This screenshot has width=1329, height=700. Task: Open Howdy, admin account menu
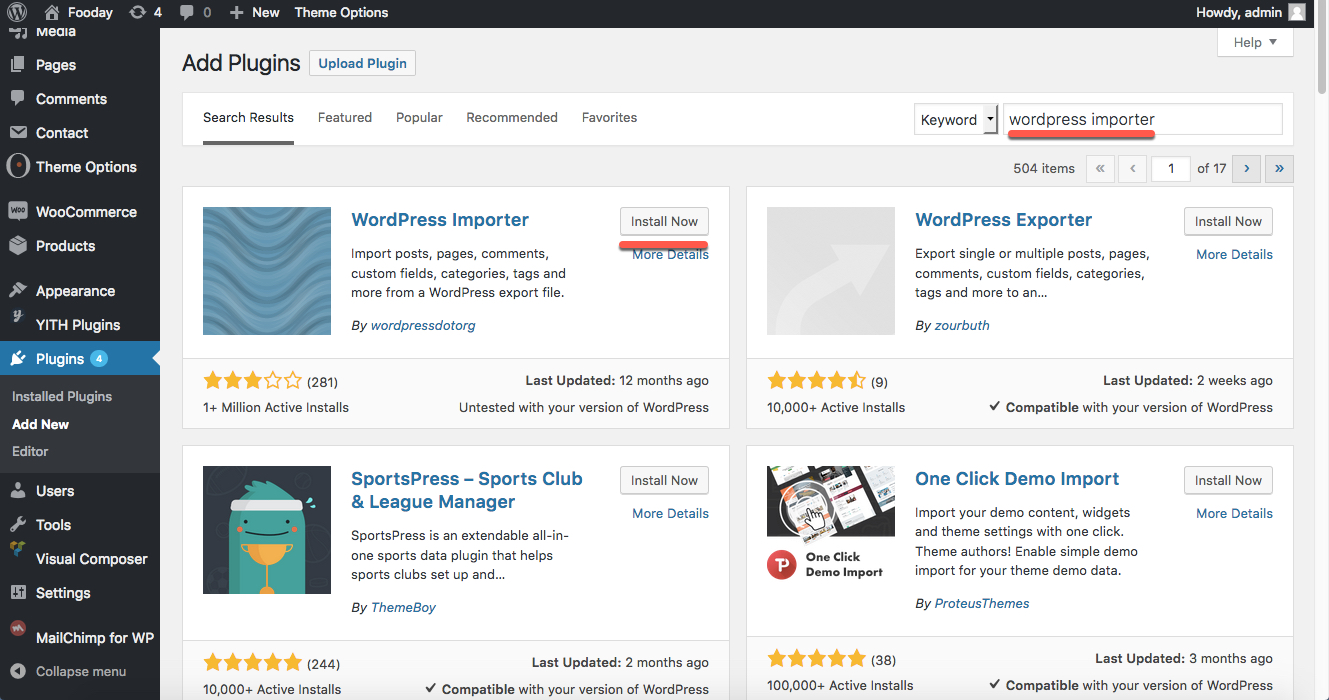1251,12
